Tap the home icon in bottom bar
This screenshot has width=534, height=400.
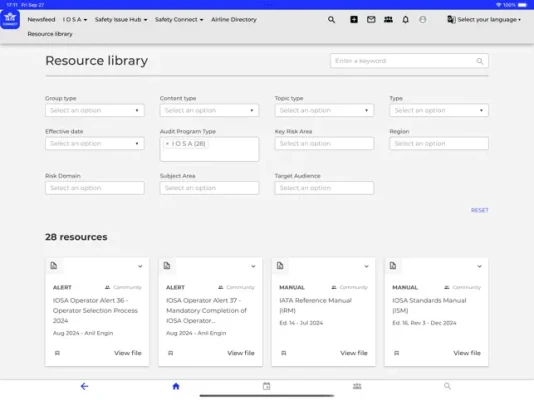176,386
